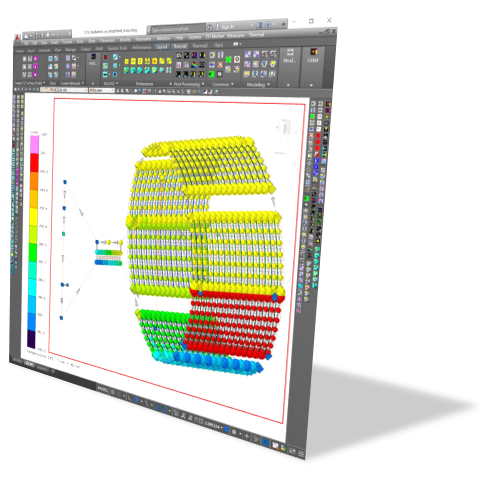This screenshot has width=480, height=480.
Task: Open the TD Mesher menu
Action: pos(215,36)
